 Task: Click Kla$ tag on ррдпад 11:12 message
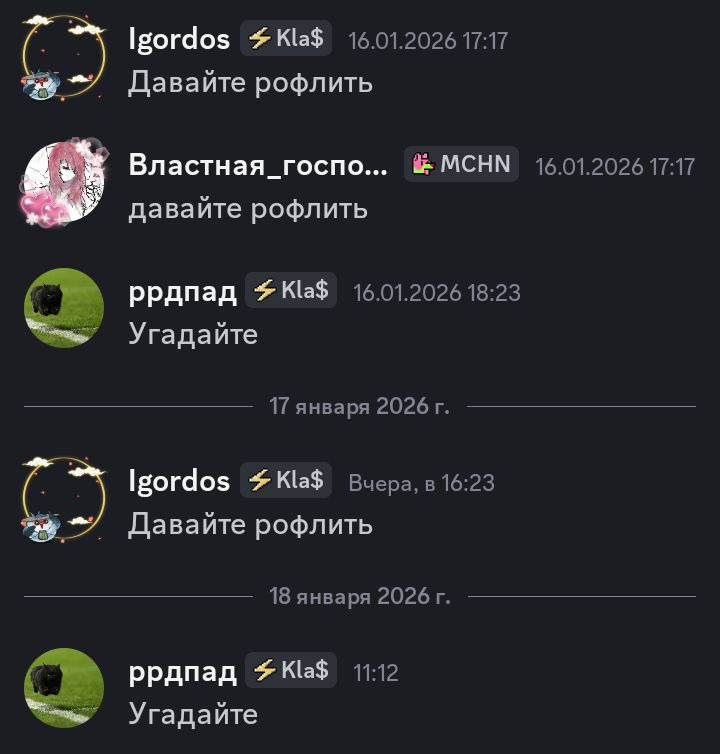(x=291, y=670)
